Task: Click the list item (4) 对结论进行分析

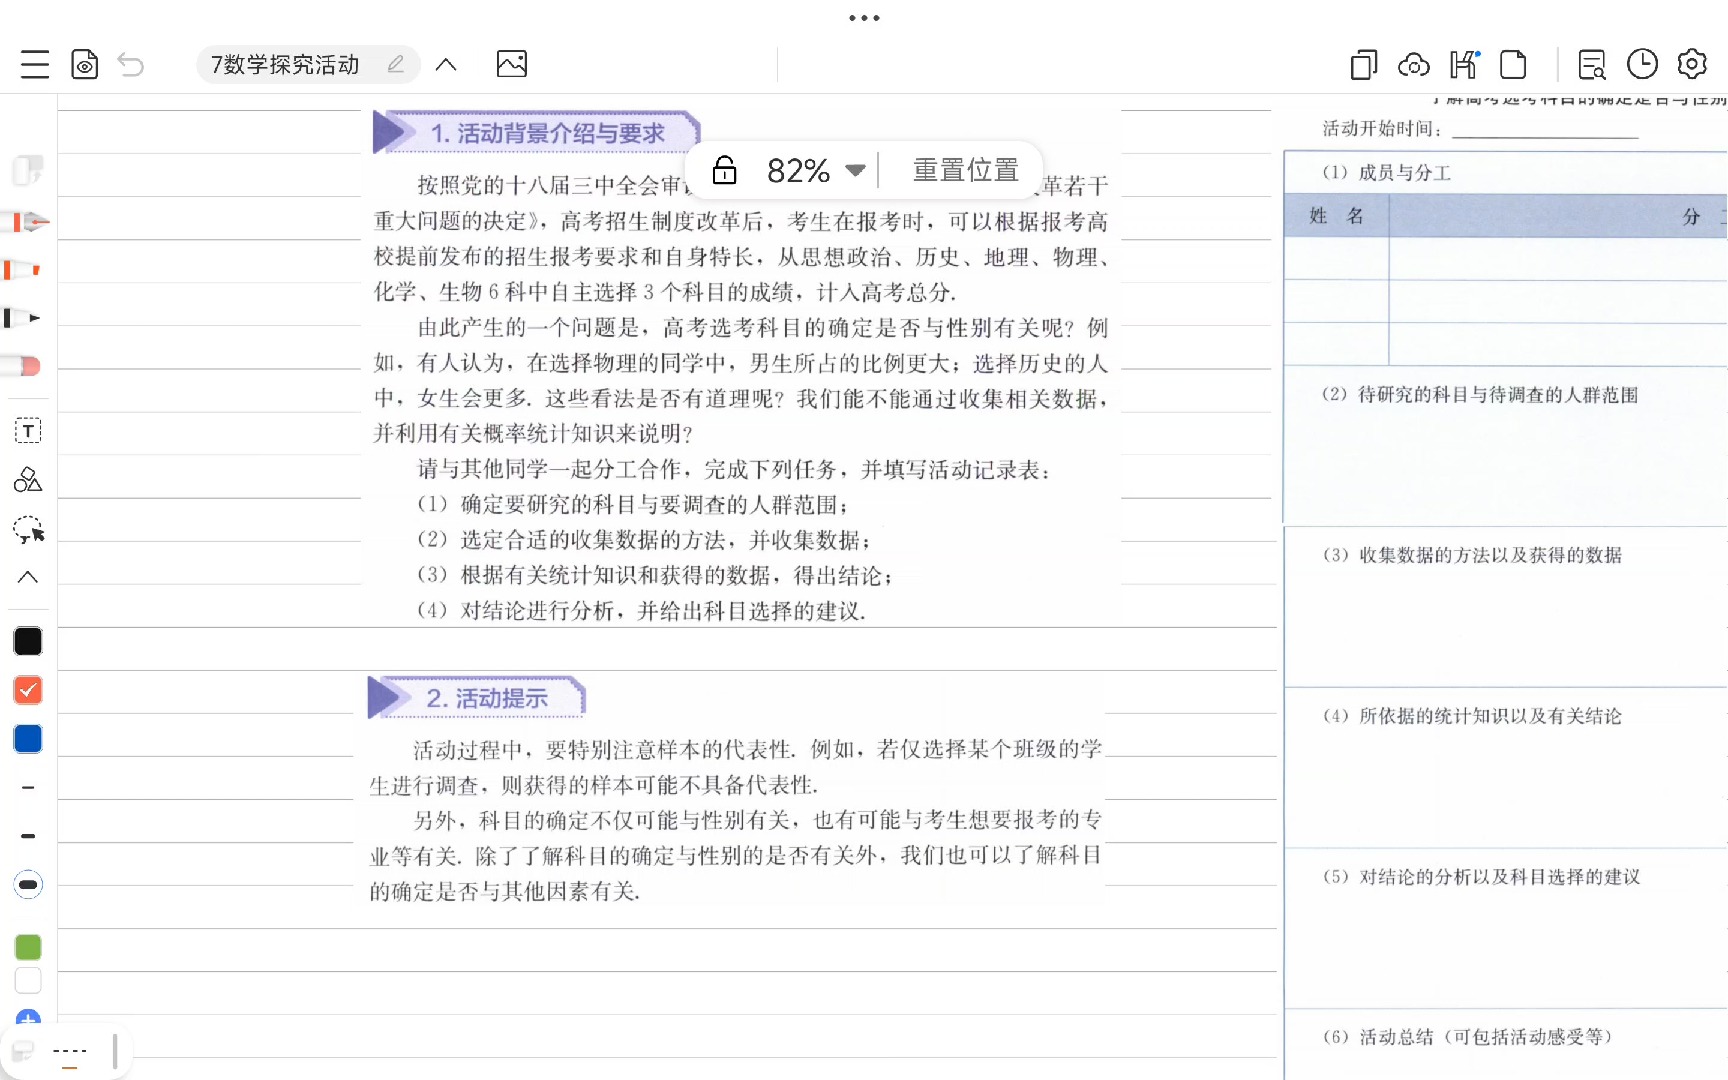Action: (641, 611)
